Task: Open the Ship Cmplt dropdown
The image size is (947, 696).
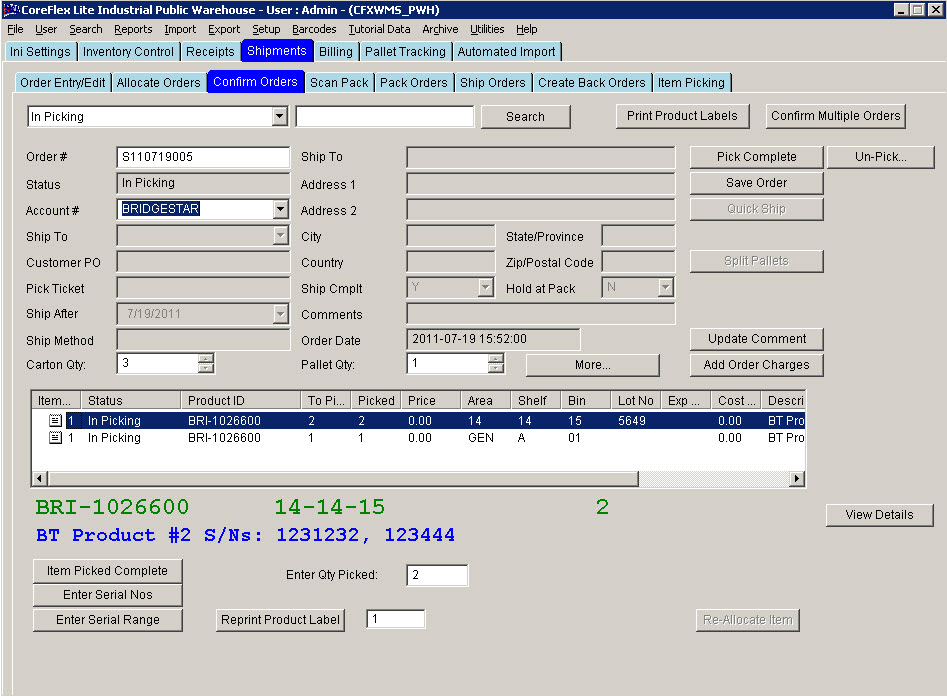Action: click(486, 287)
